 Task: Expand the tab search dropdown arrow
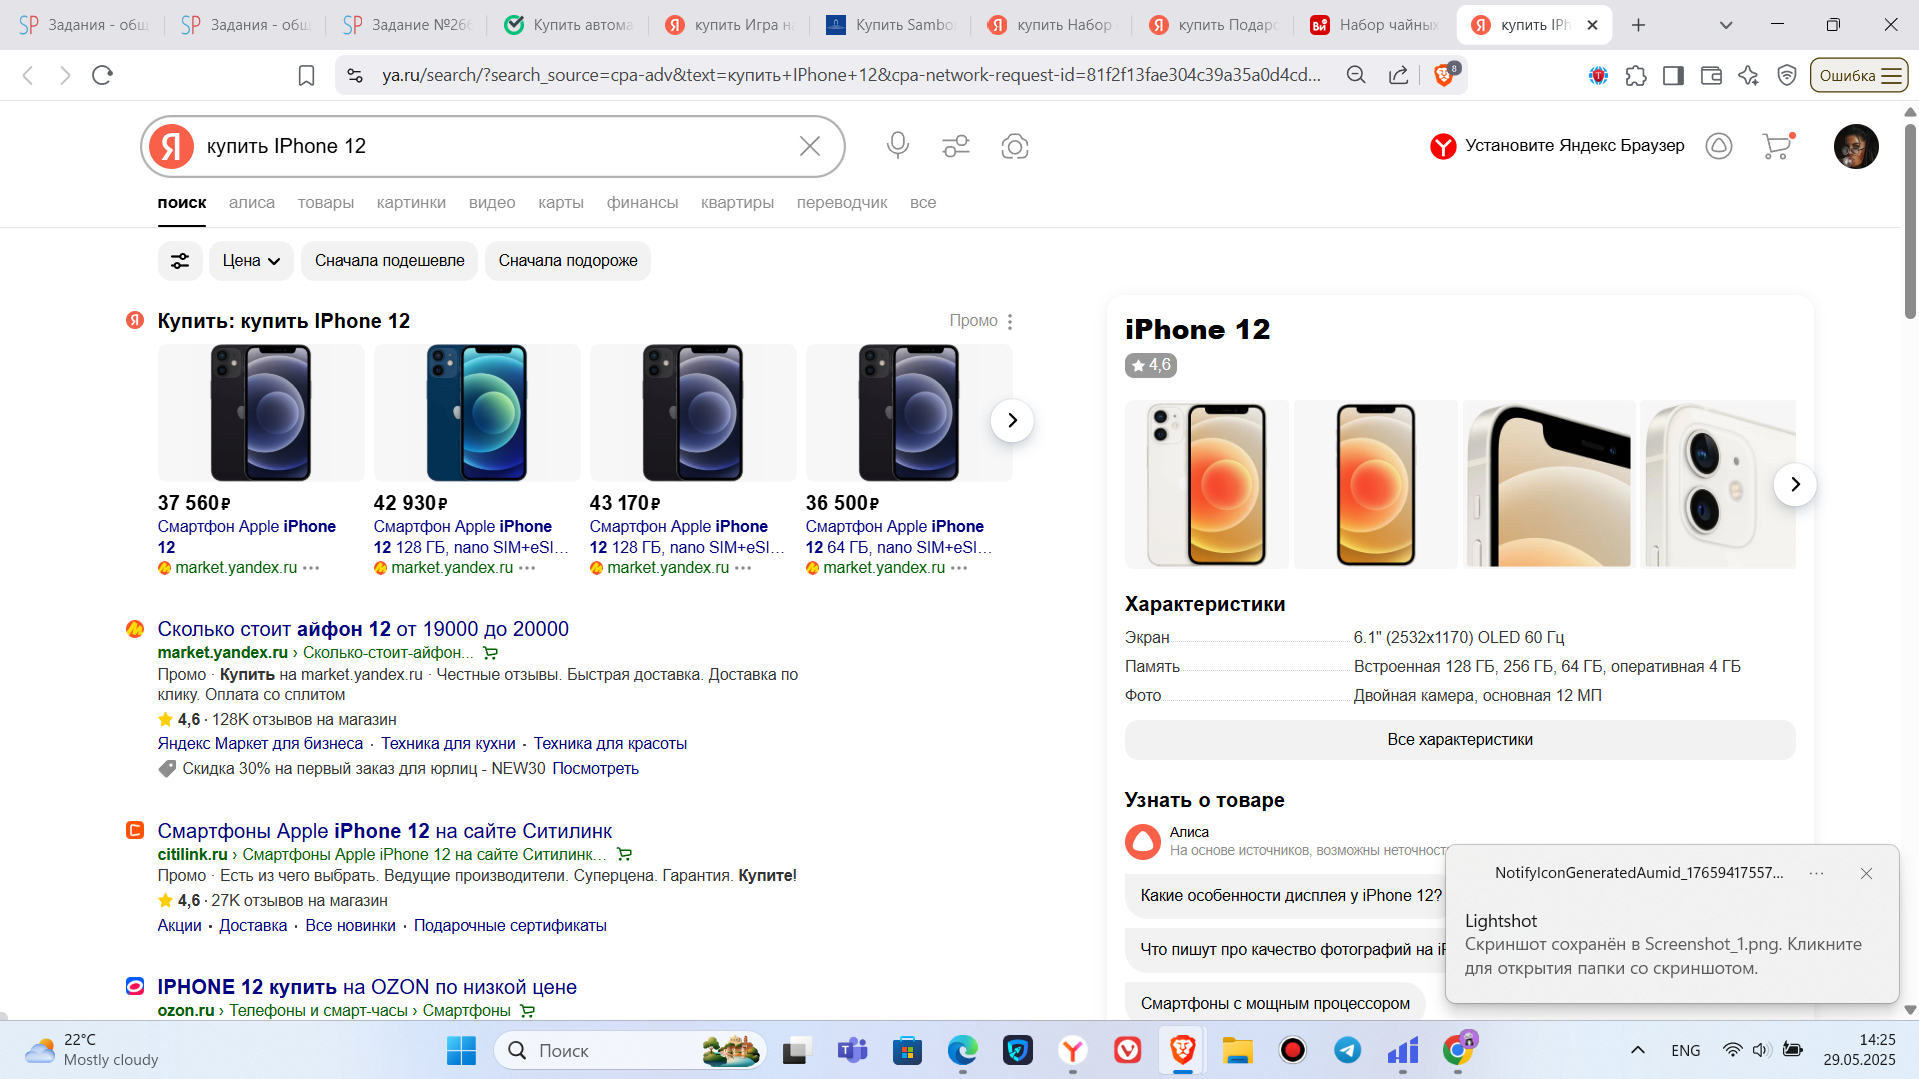click(1726, 25)
